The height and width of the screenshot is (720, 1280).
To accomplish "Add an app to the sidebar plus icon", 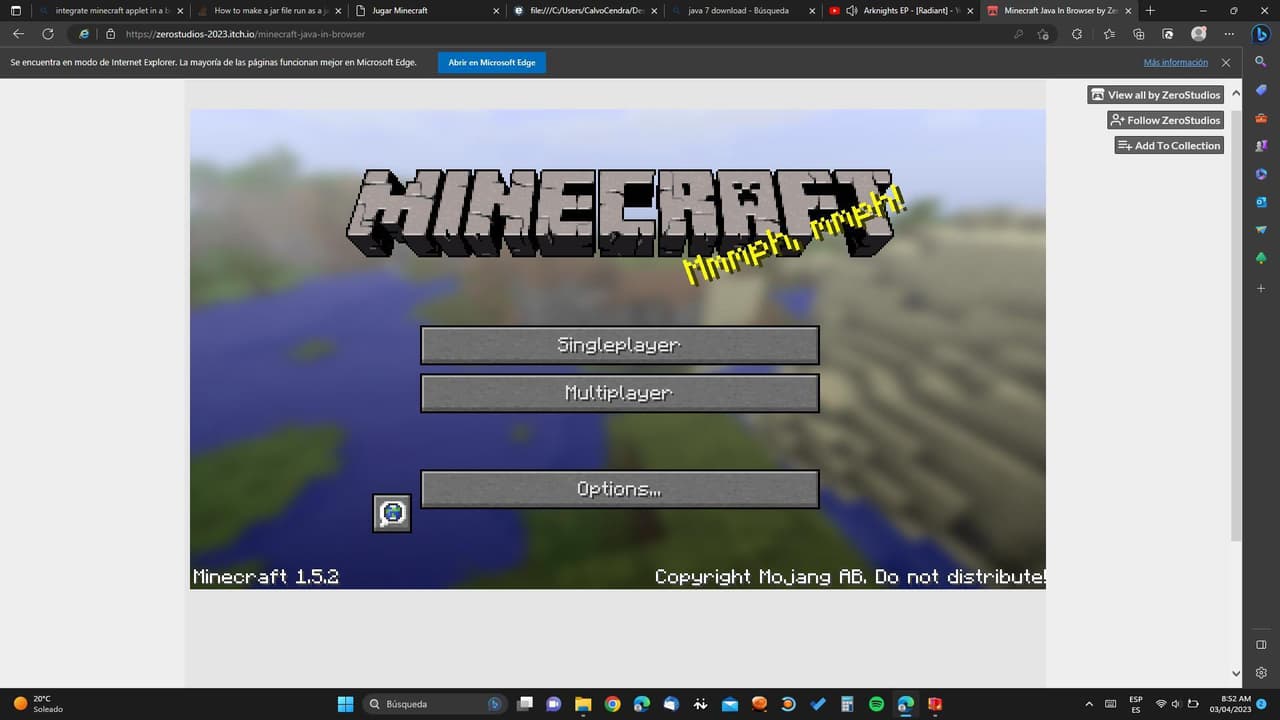I will point(1261,288).
